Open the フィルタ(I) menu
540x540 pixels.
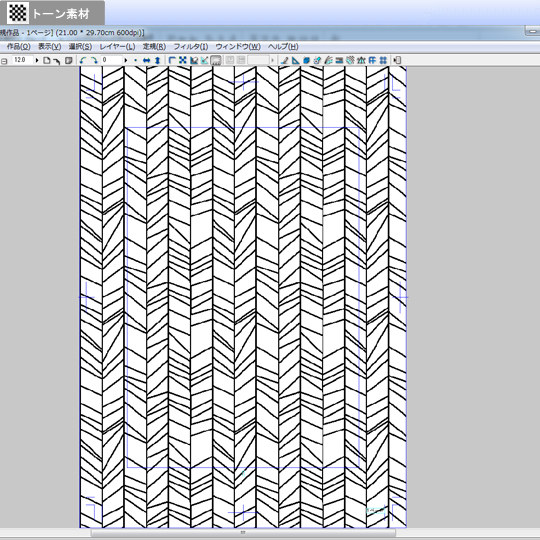pyautogui.click(x=190, y=46)
